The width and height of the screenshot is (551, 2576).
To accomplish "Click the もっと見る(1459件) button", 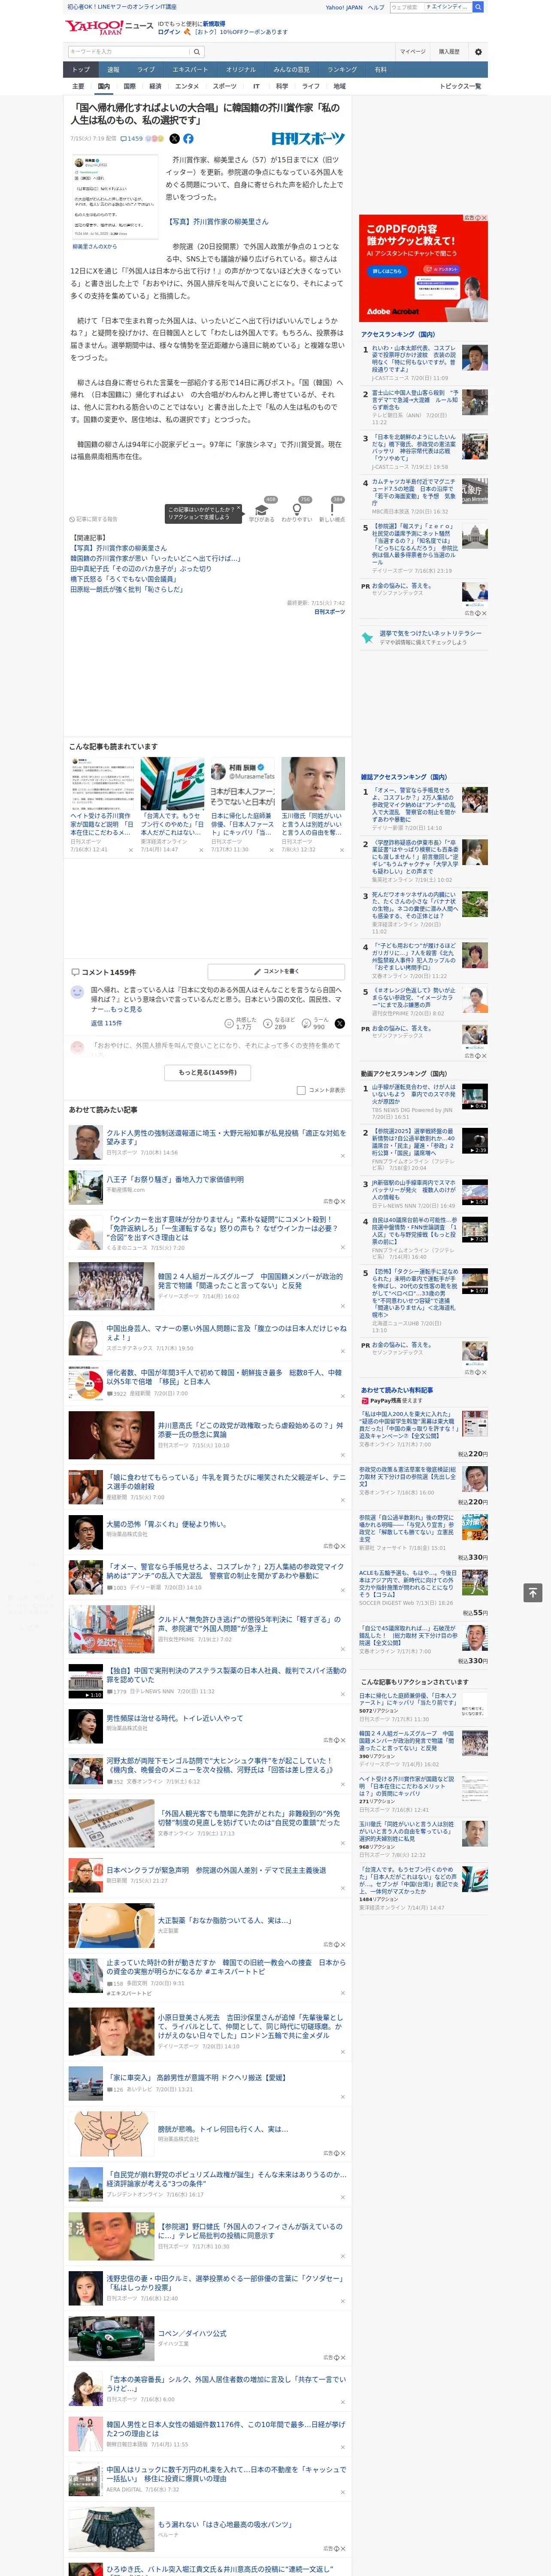I will [208, 1072].
